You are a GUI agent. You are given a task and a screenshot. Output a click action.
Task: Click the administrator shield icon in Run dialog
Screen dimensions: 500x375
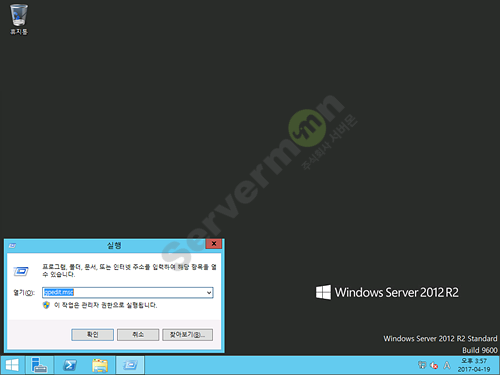click(x=46, y=305)
